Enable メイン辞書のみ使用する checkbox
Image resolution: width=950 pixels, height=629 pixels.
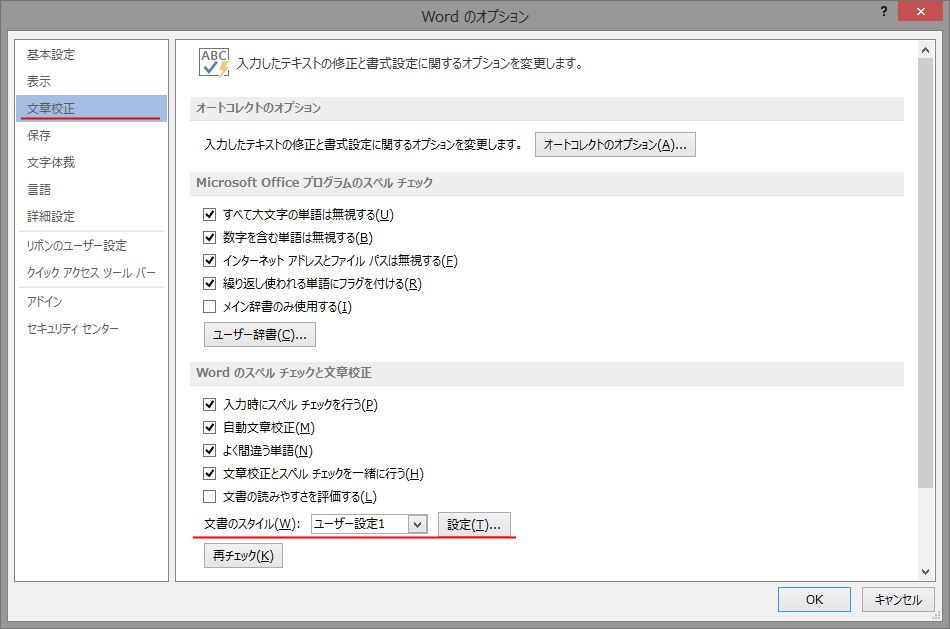click(x=210, y=307)
